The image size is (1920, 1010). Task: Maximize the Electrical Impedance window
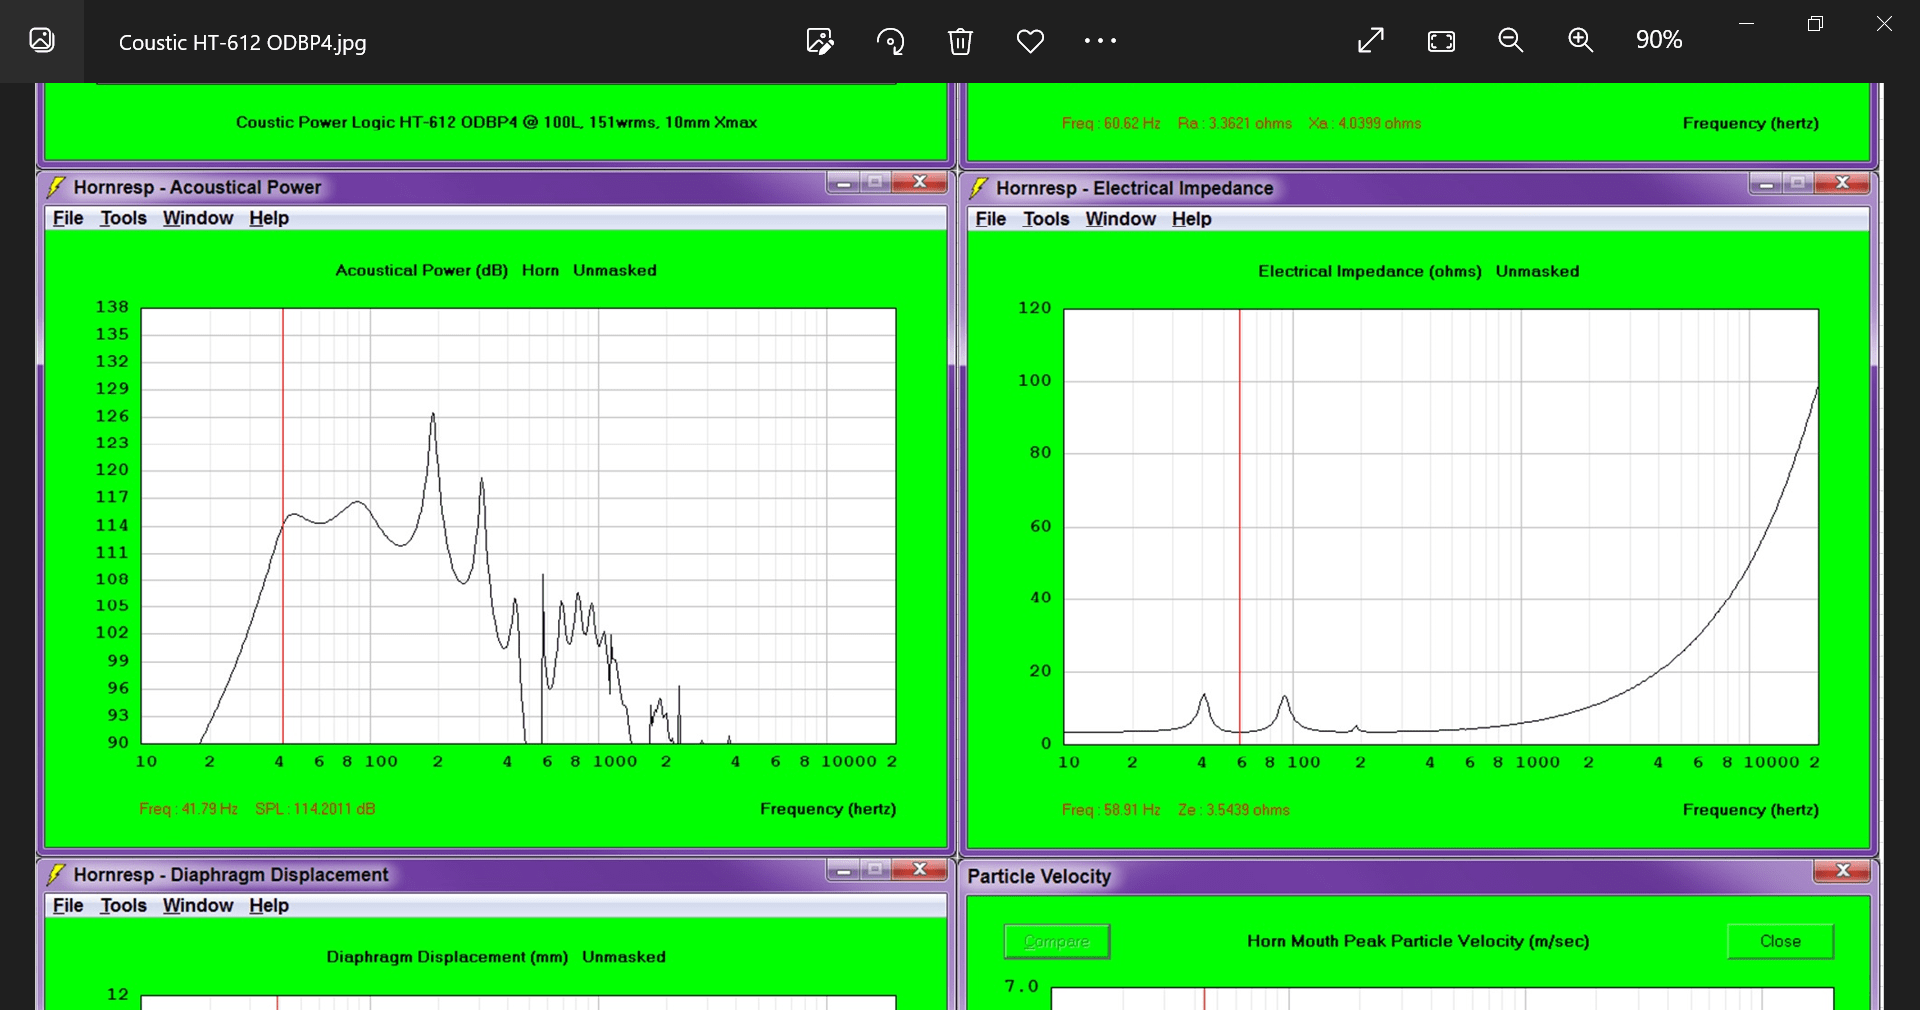tap(1798, 183)
